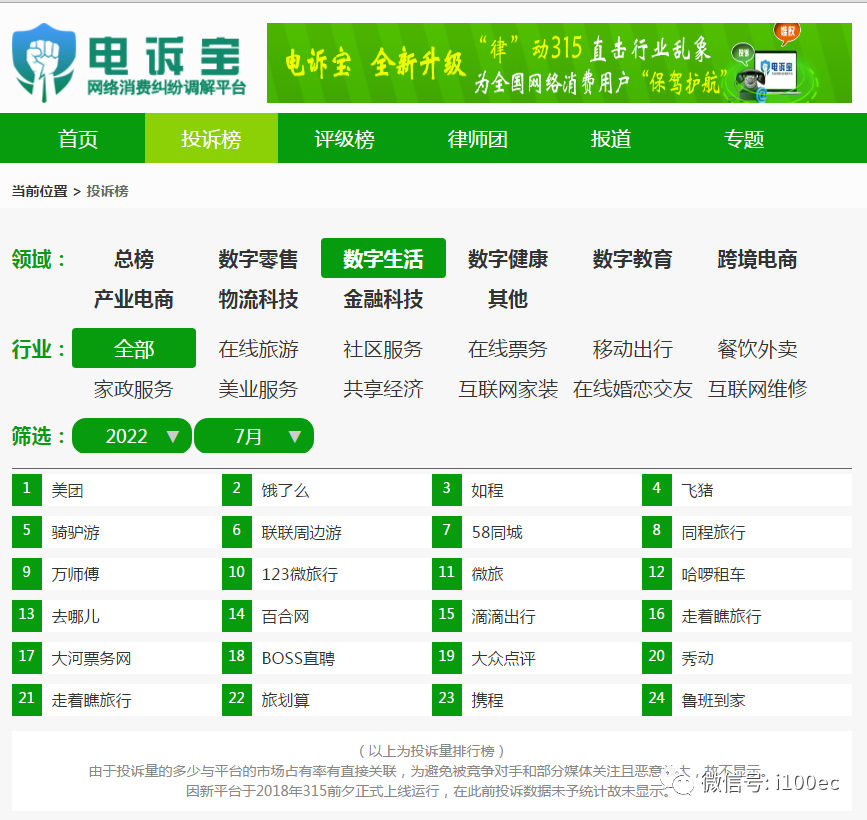
Task: Select the 投诉榜 navigation tab
Action: pyautogui.click(x=211, y=138)
